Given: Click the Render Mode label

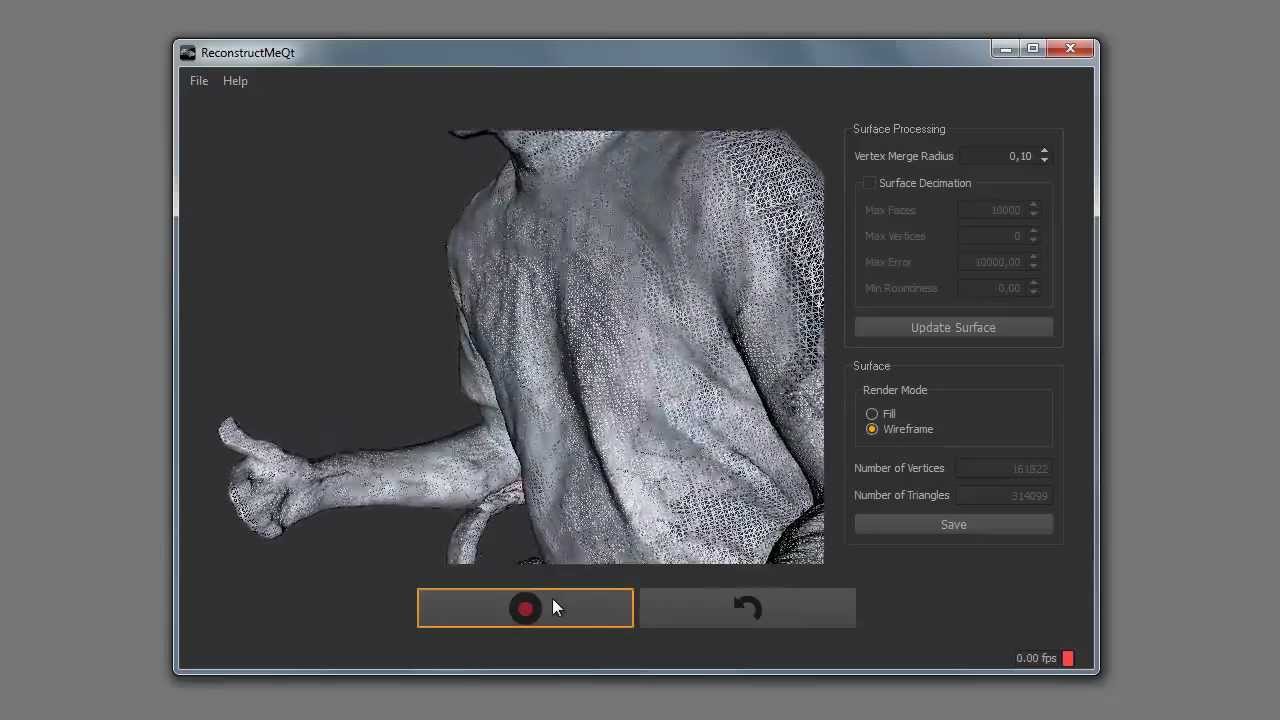Looking at the screenshot, I should pyautogui.click(x=895, y=390).
